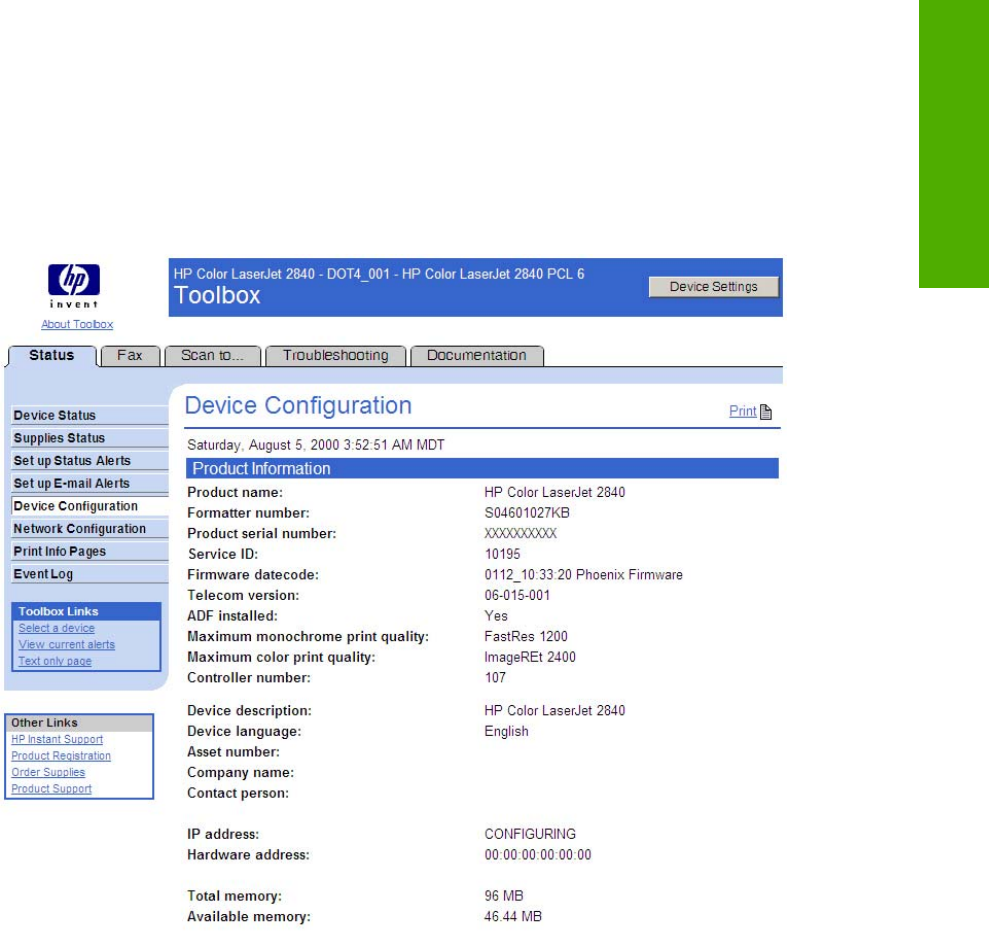Click the Product Information section header
This screenshot has height=947, width=989.
point(482,469)
